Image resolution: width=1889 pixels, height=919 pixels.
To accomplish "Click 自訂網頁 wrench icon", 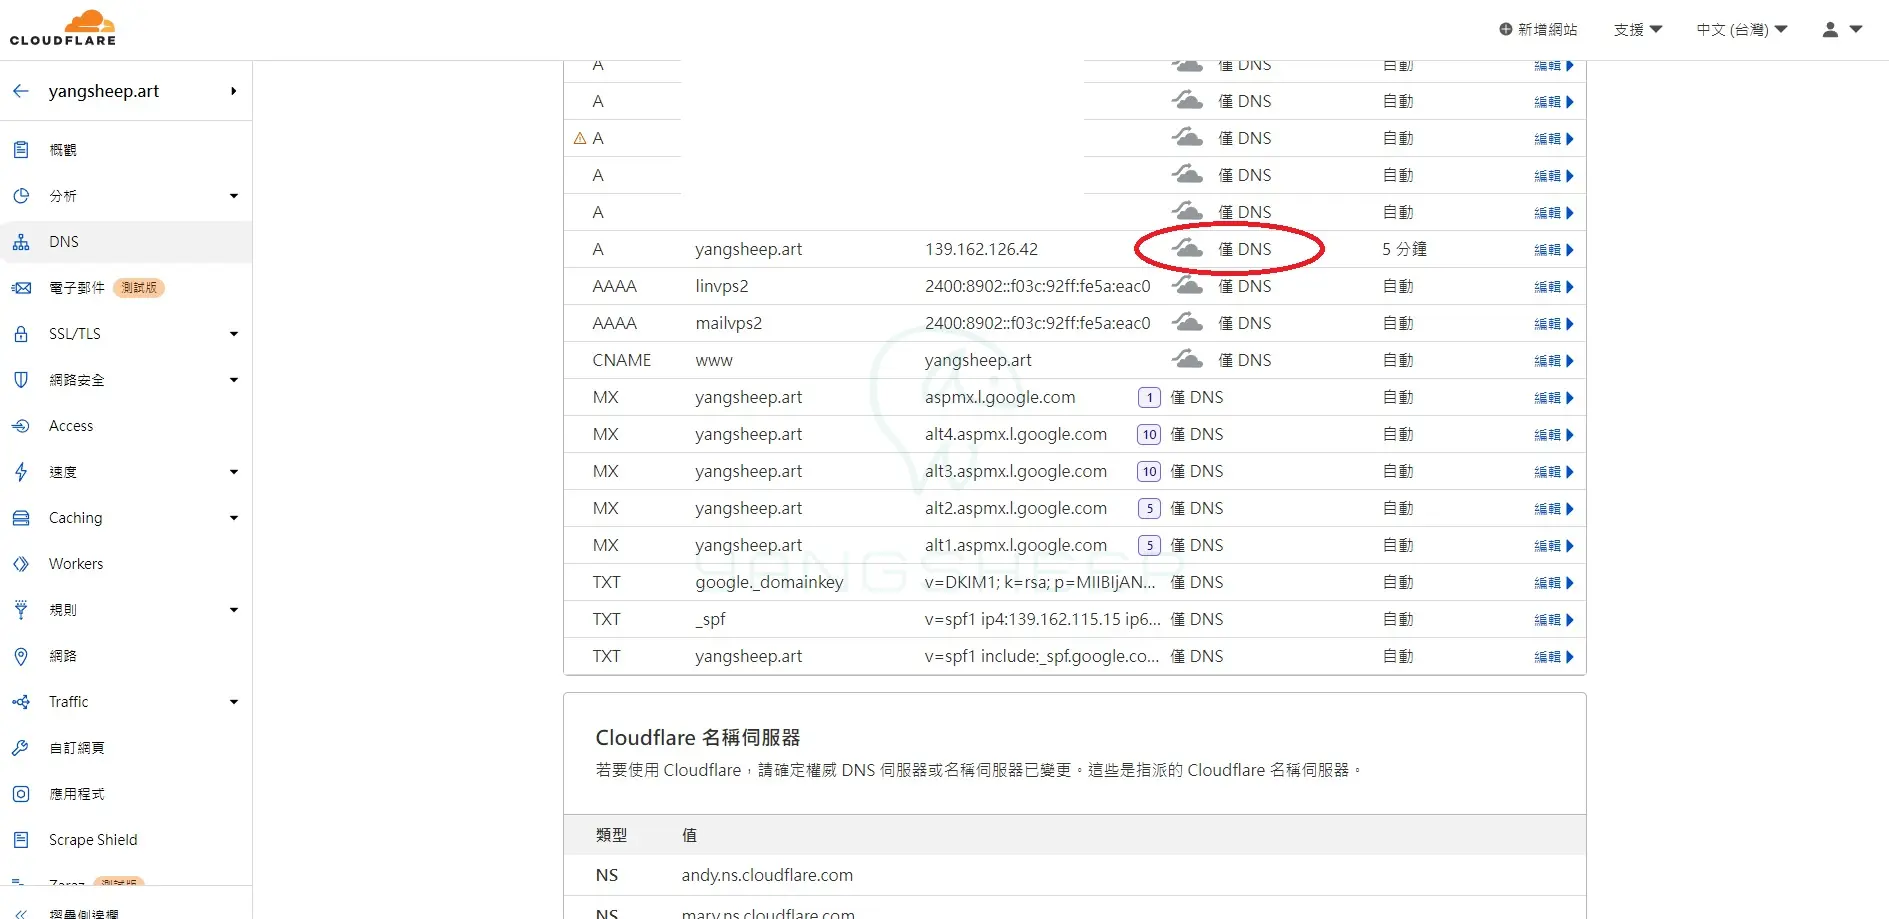I will point(21,748).
